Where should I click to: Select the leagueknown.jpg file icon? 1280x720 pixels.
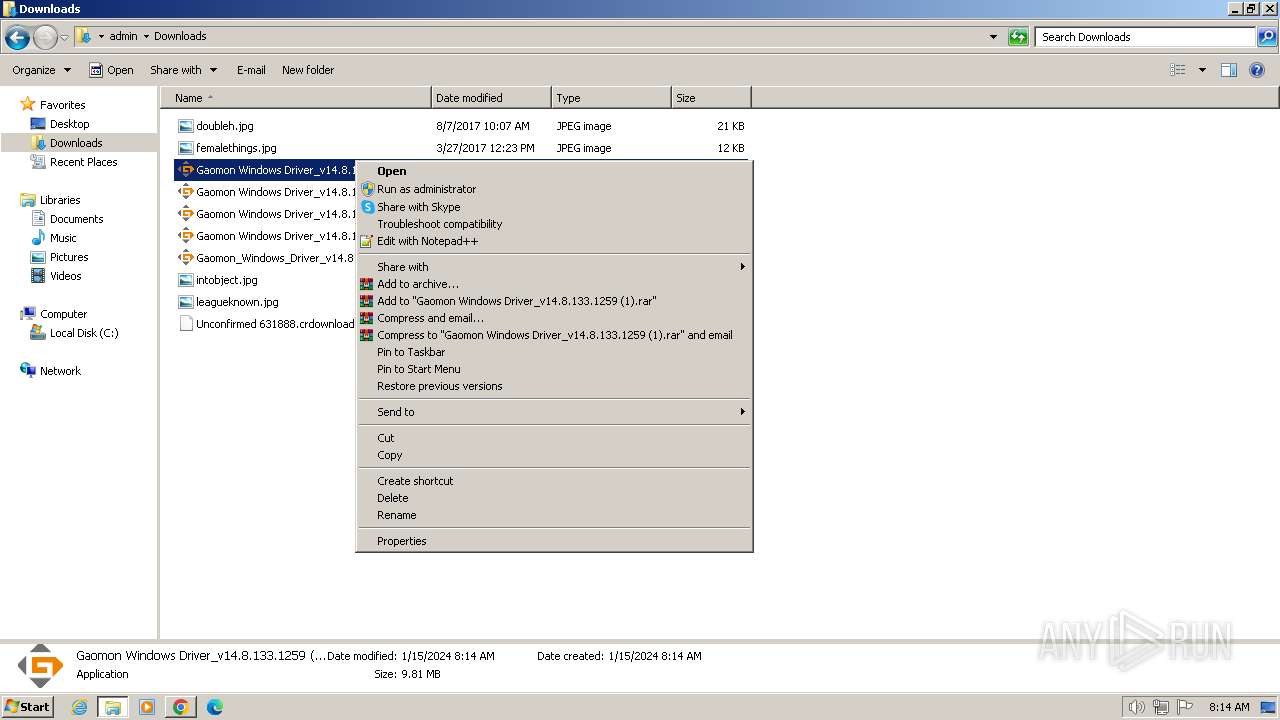click(185, 302)
